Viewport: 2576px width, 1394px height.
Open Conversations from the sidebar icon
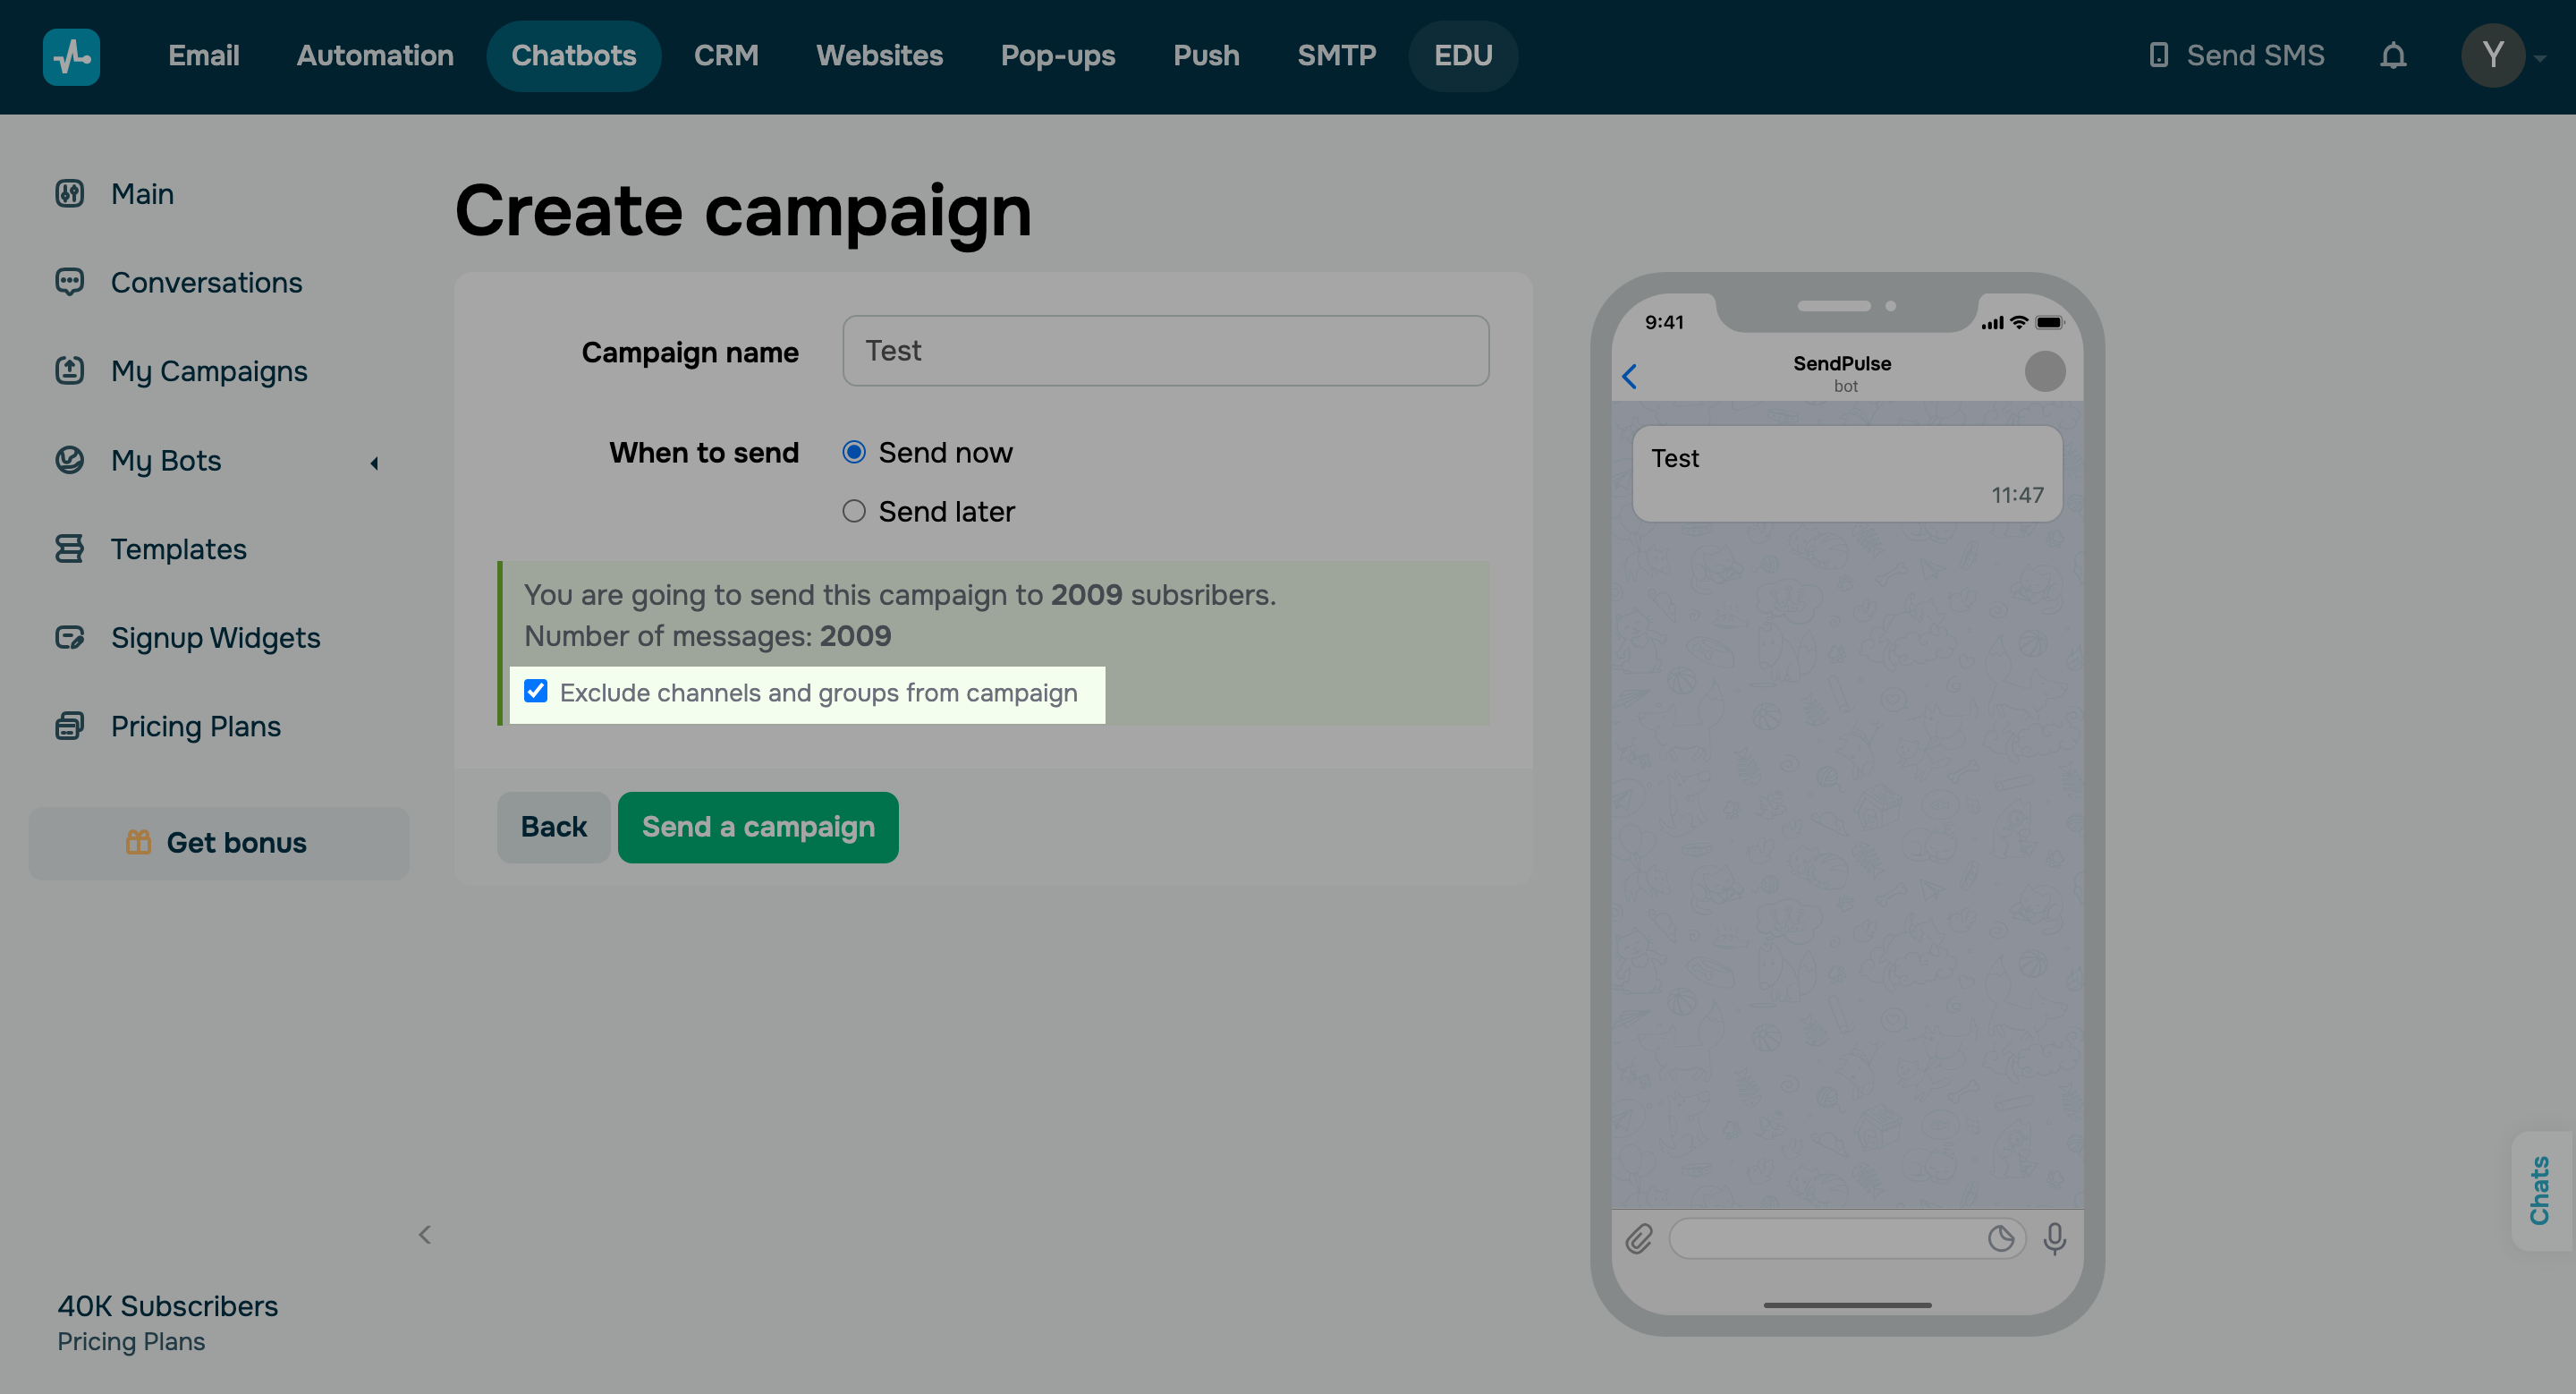click(x=69, y=282)
